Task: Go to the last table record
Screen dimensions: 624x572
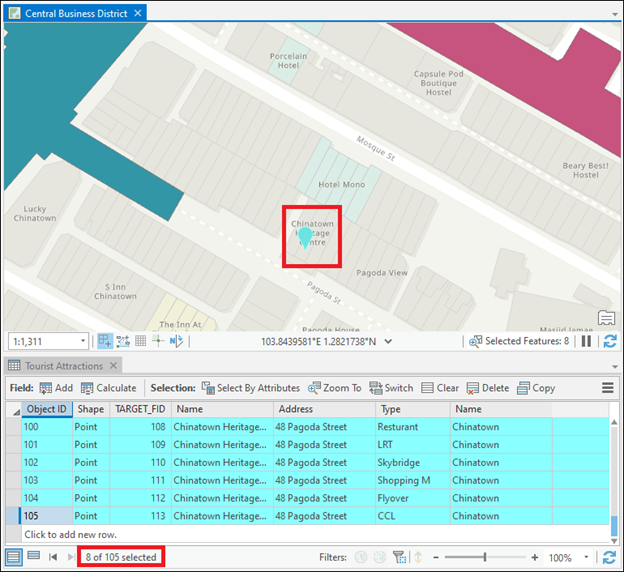Action: pos(71,557)
